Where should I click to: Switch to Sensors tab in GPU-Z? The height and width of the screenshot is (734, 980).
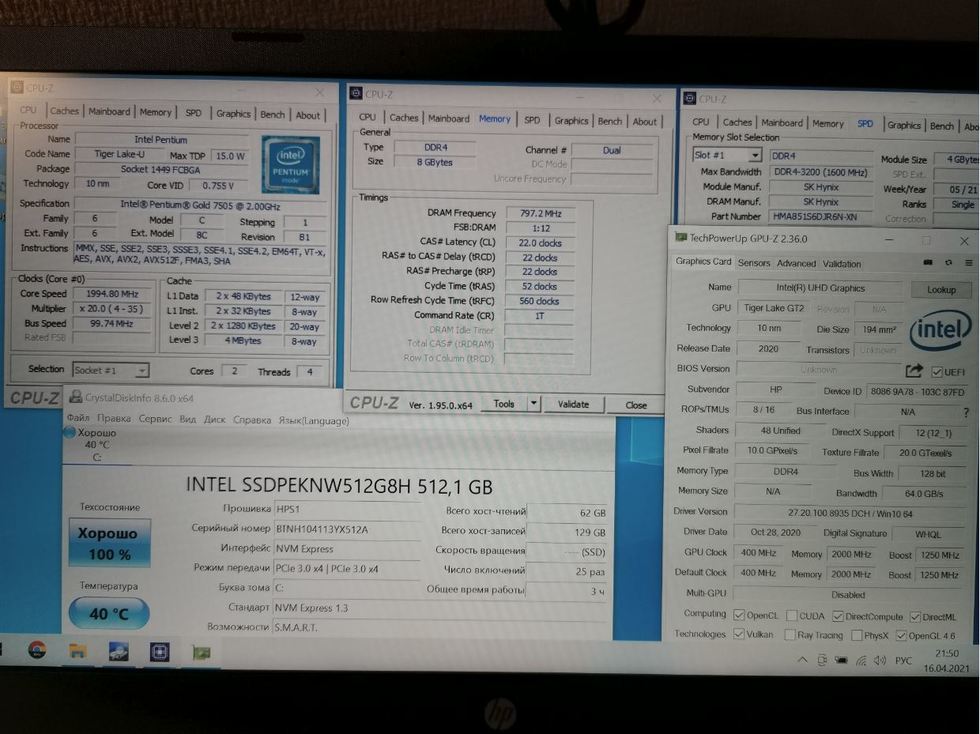tap(754, 263)
